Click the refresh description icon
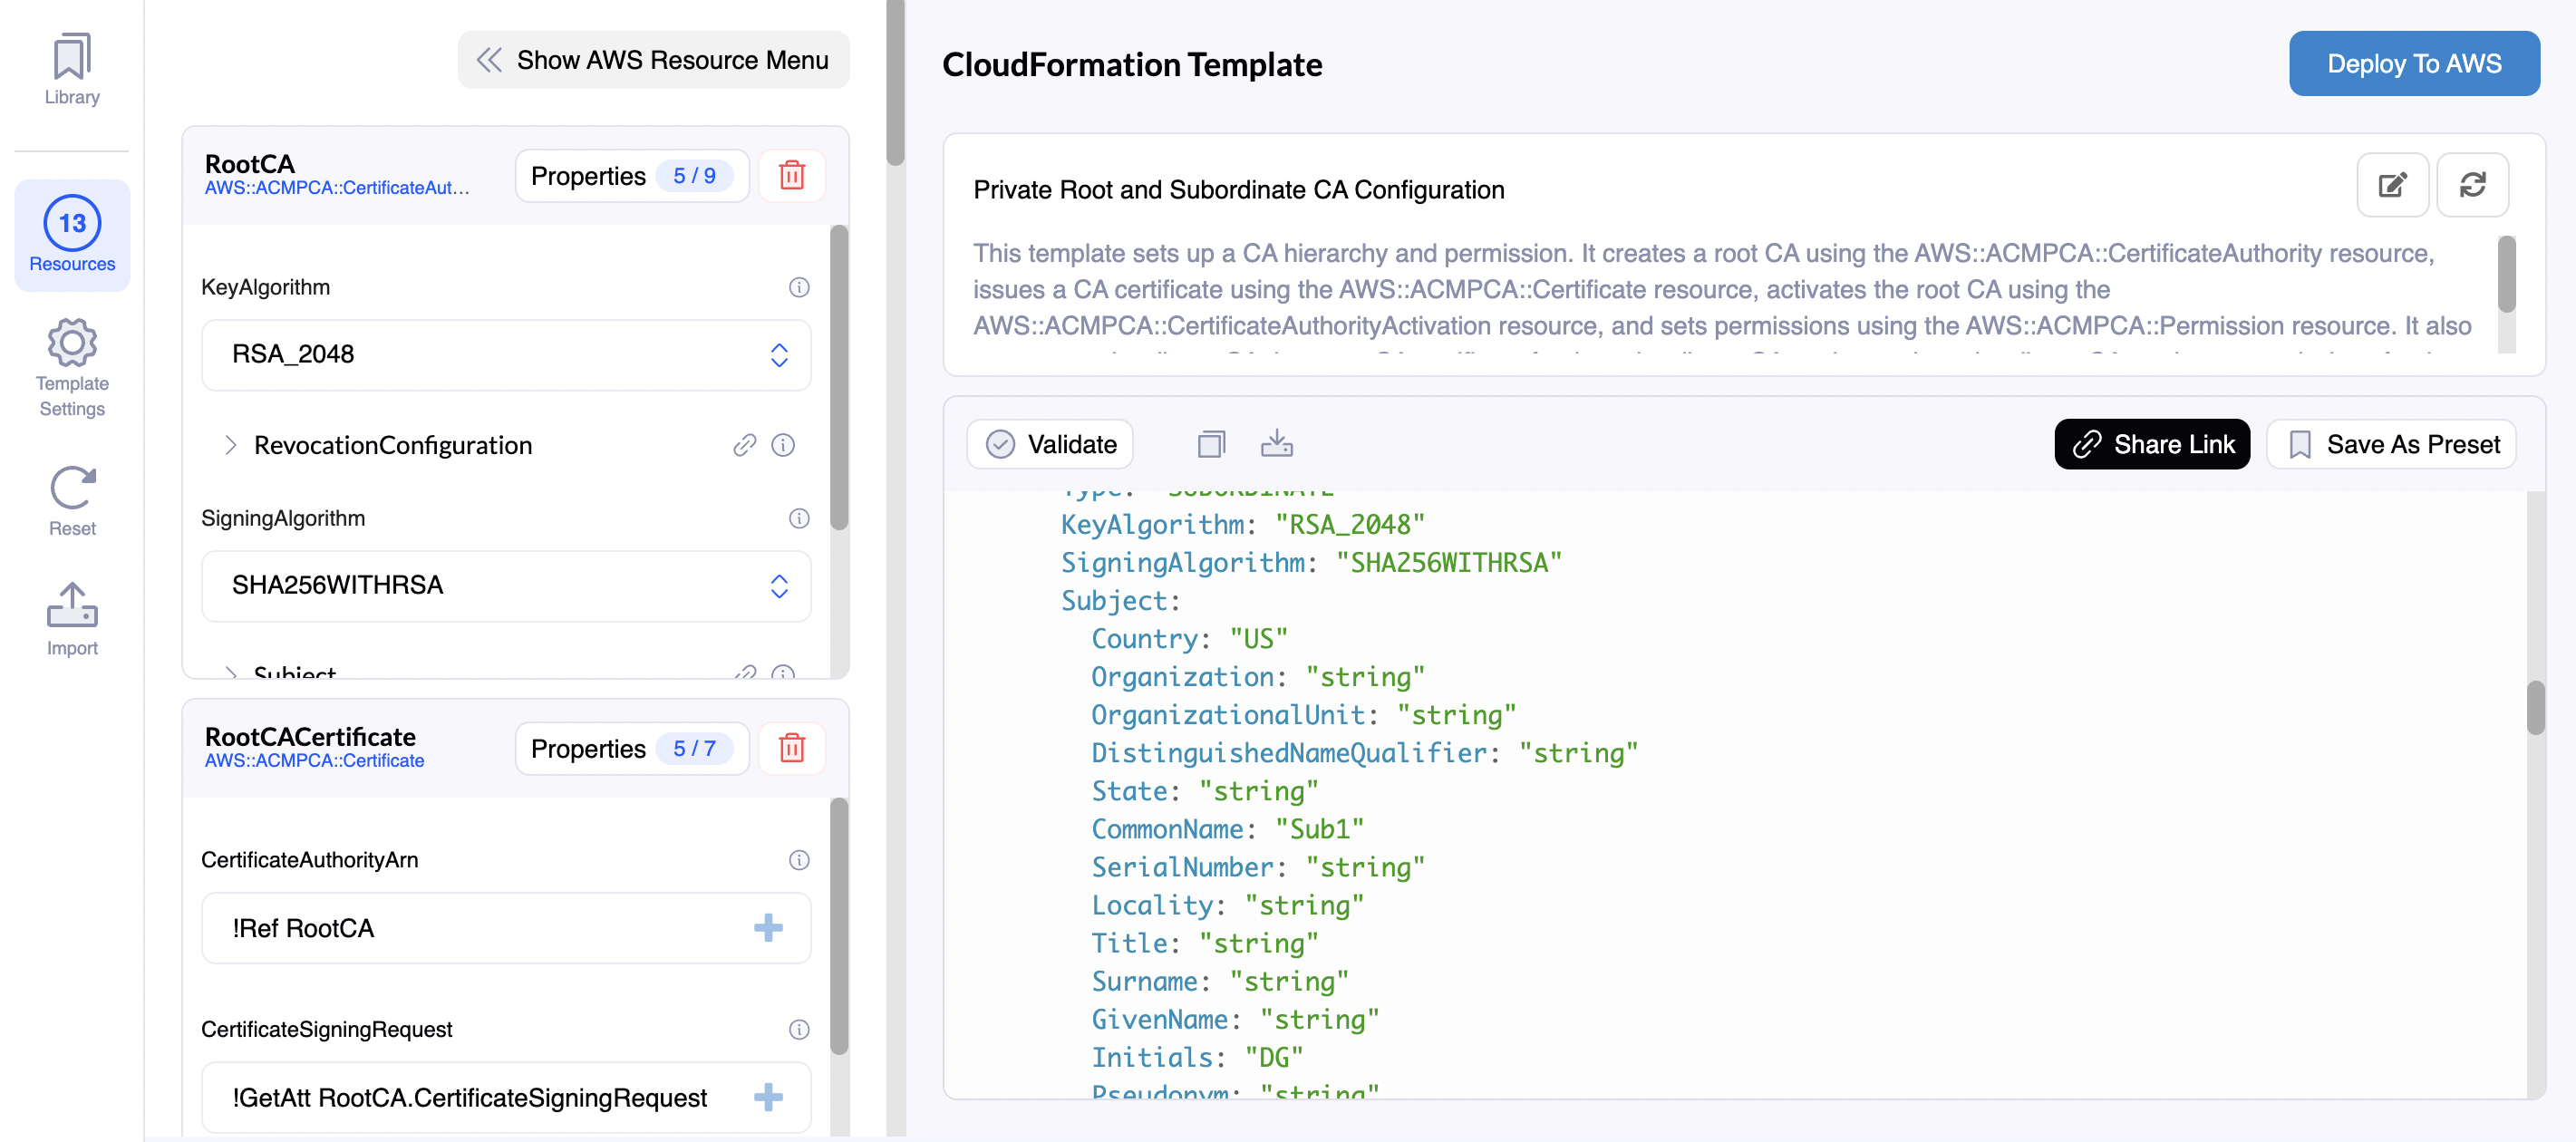The height and width of the screenshot is (1142, 2576). 2472,185
